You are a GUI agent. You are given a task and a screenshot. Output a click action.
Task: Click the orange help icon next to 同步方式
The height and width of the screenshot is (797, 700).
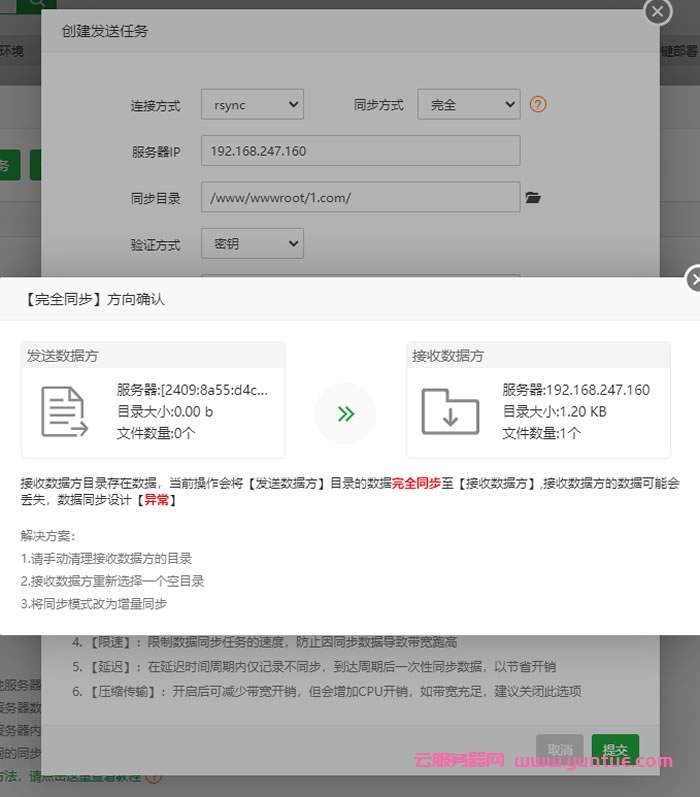[x=538, y=104]
